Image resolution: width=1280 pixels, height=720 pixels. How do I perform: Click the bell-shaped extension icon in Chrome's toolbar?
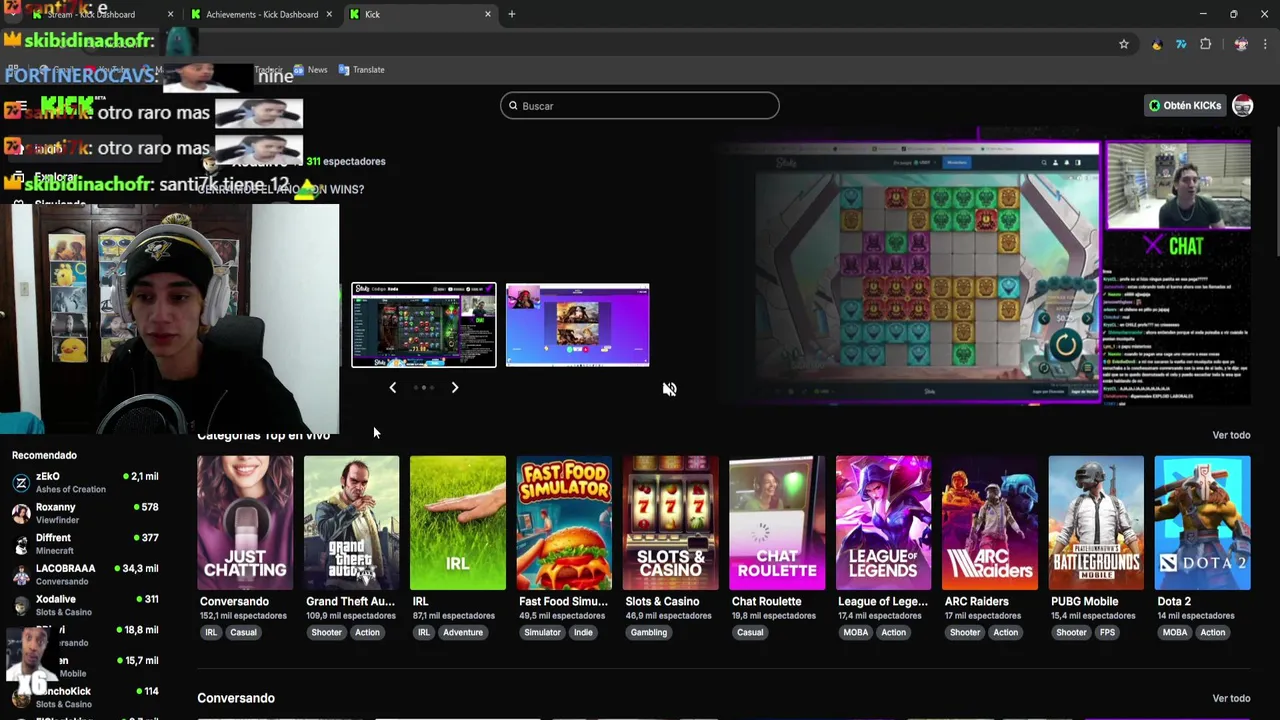(1157, 44)
